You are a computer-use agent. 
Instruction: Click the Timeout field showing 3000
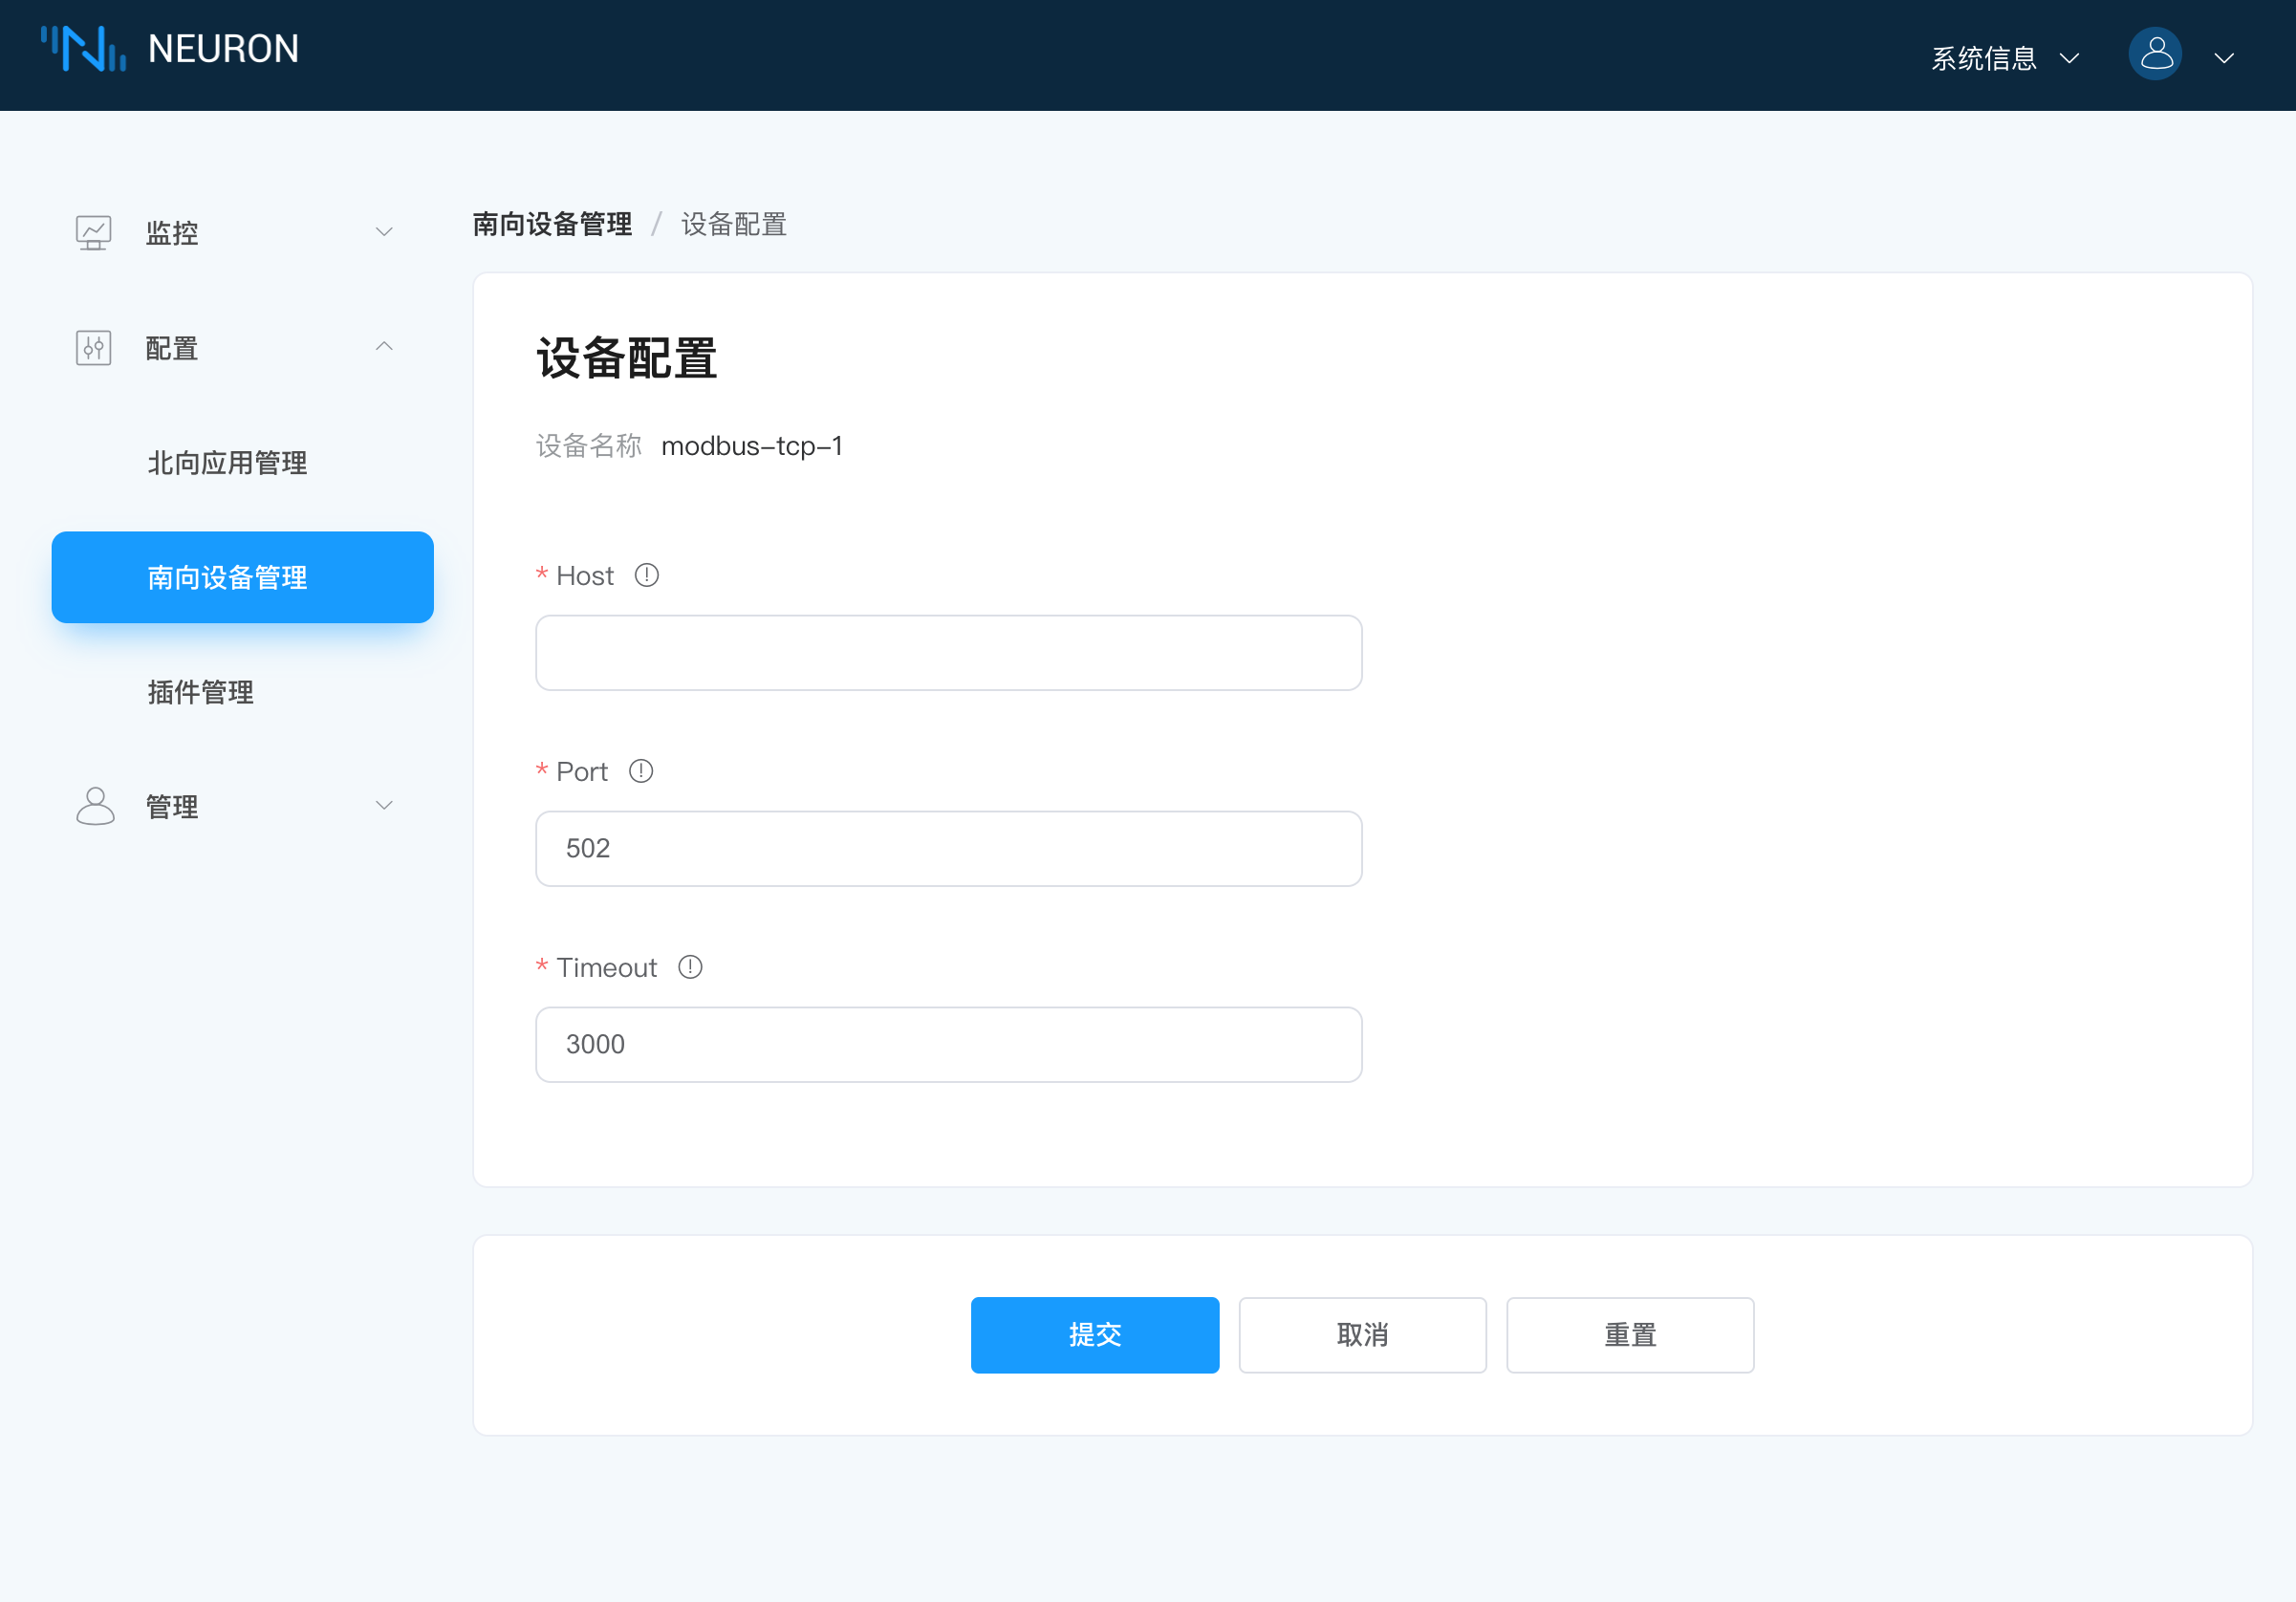[x=948, y=1044]
